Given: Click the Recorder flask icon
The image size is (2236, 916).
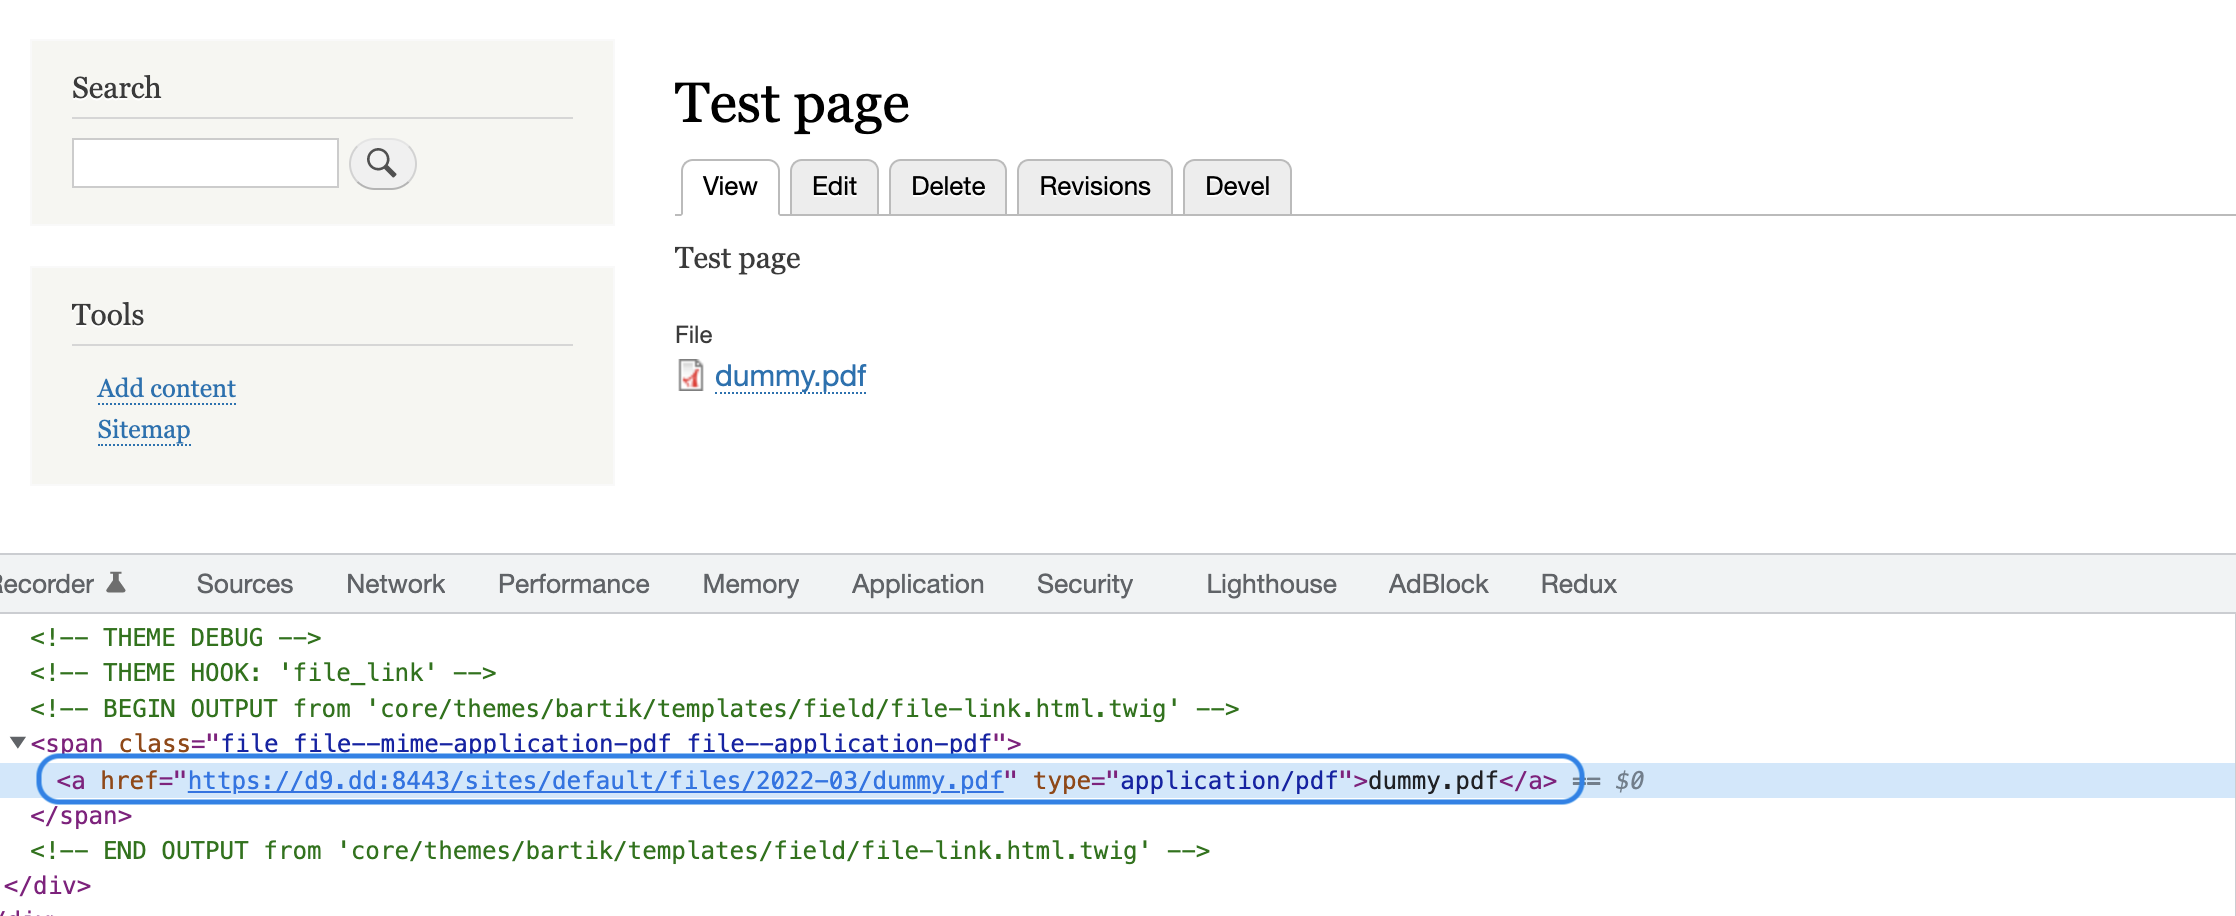Looking at the screenshot, I should click(116, 583).
